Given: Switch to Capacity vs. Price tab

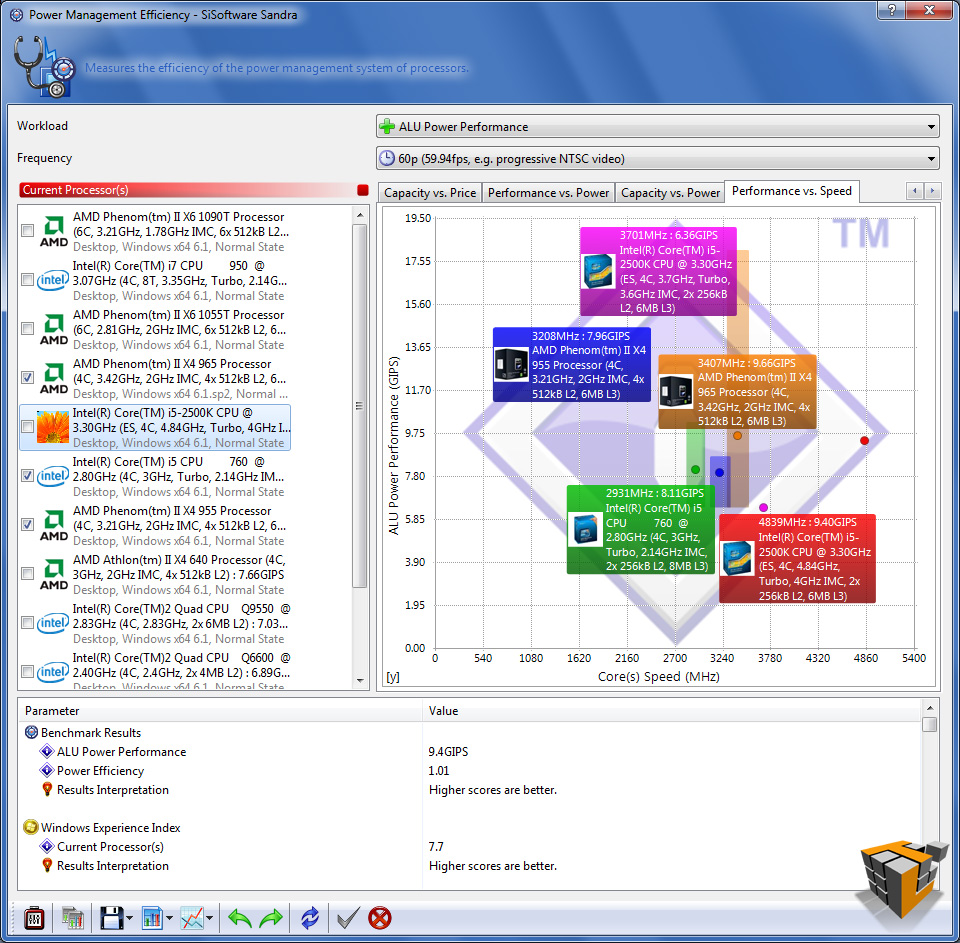Looking at the screenshot, I should pos(430,193).
